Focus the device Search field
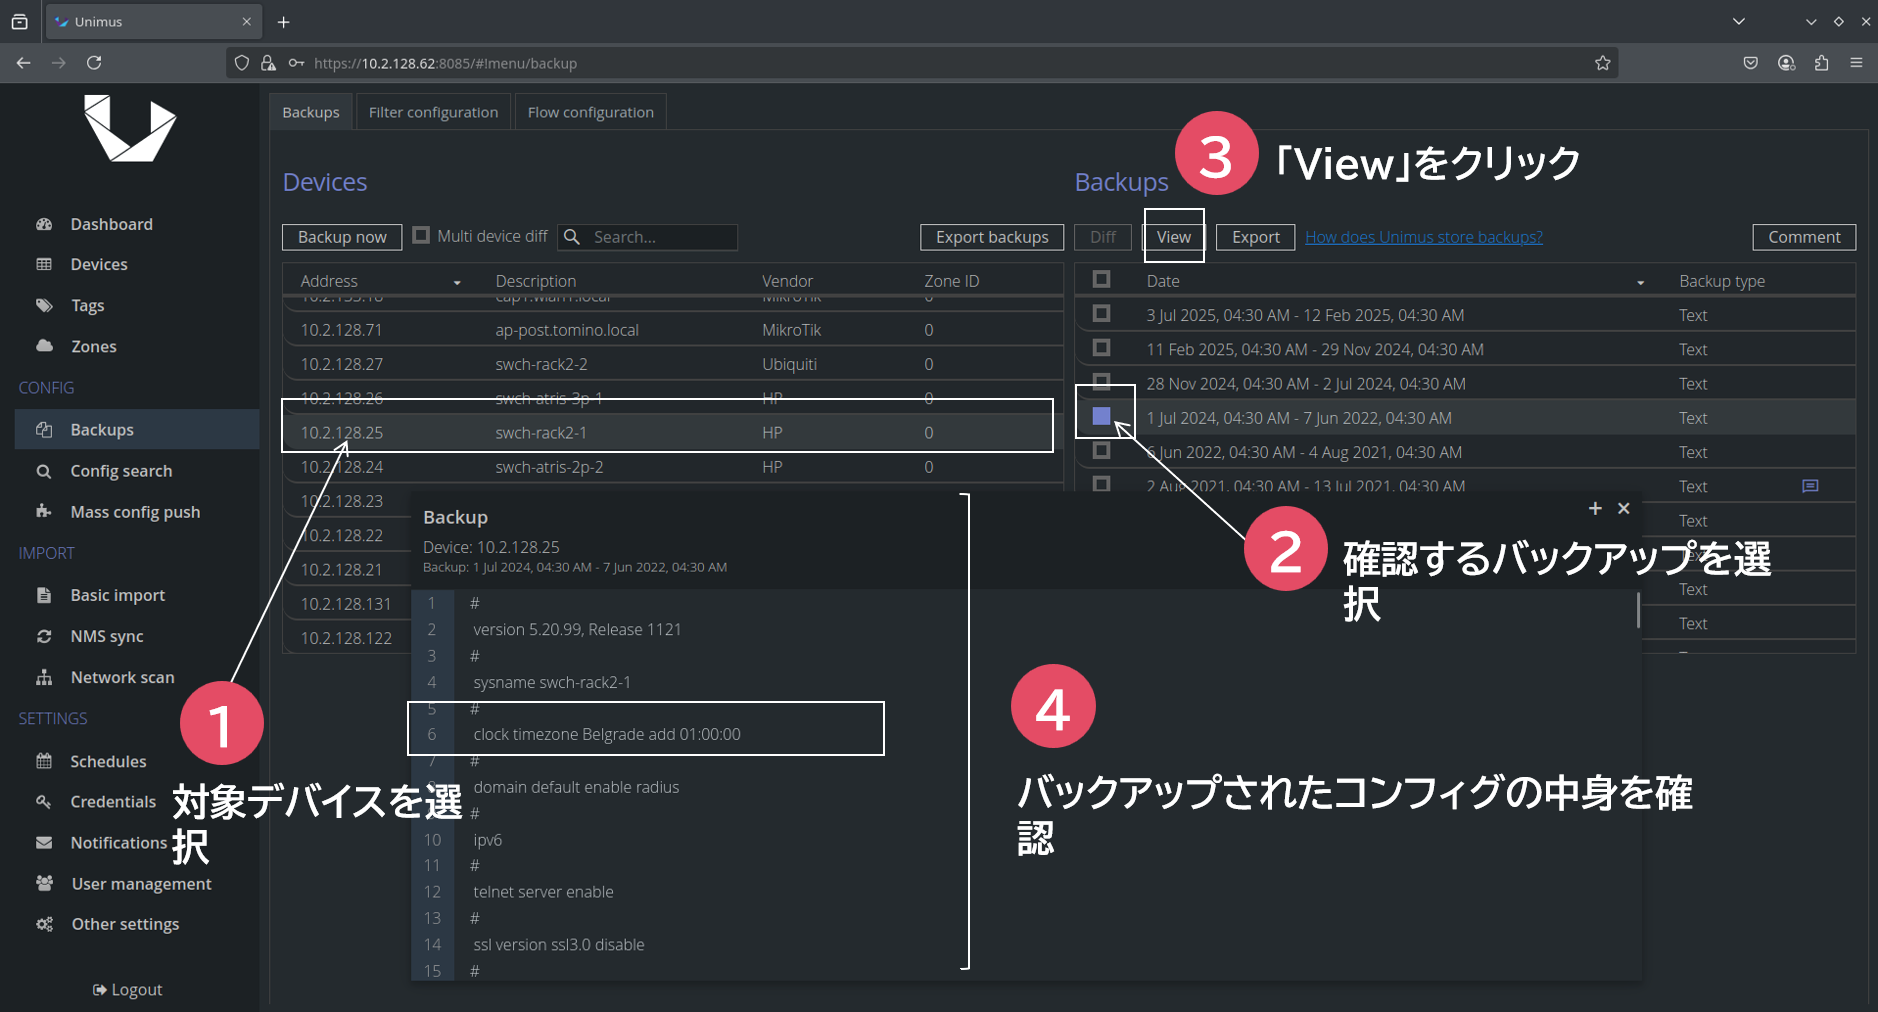1878x1012 pixels. tap(647, 237)
